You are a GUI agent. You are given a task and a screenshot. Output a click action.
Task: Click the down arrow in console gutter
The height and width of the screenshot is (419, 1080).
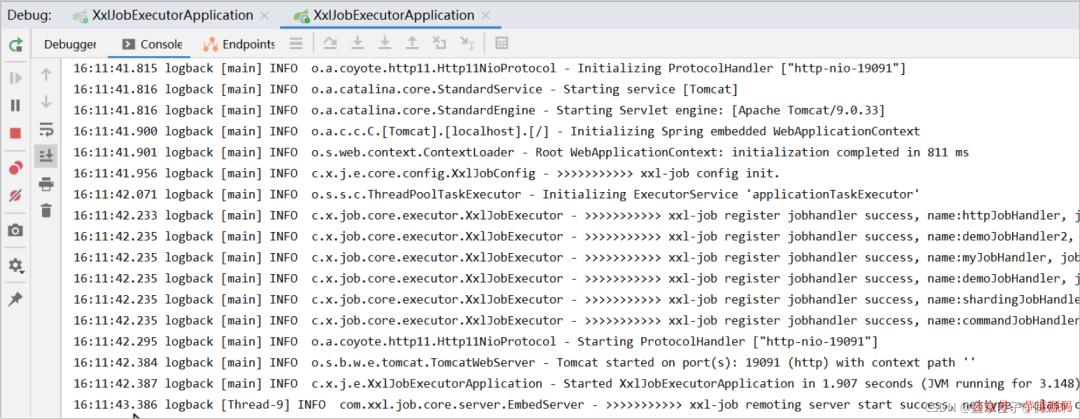pyautogui.click(x=46, y=102)
